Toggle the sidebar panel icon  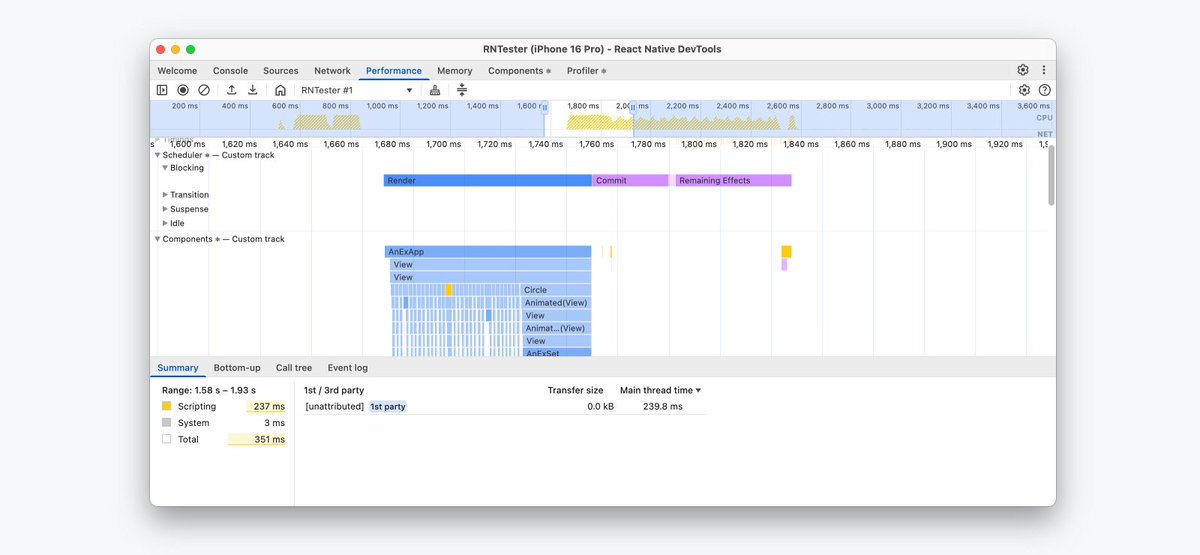pyautogui.click(x=162, y=90)
